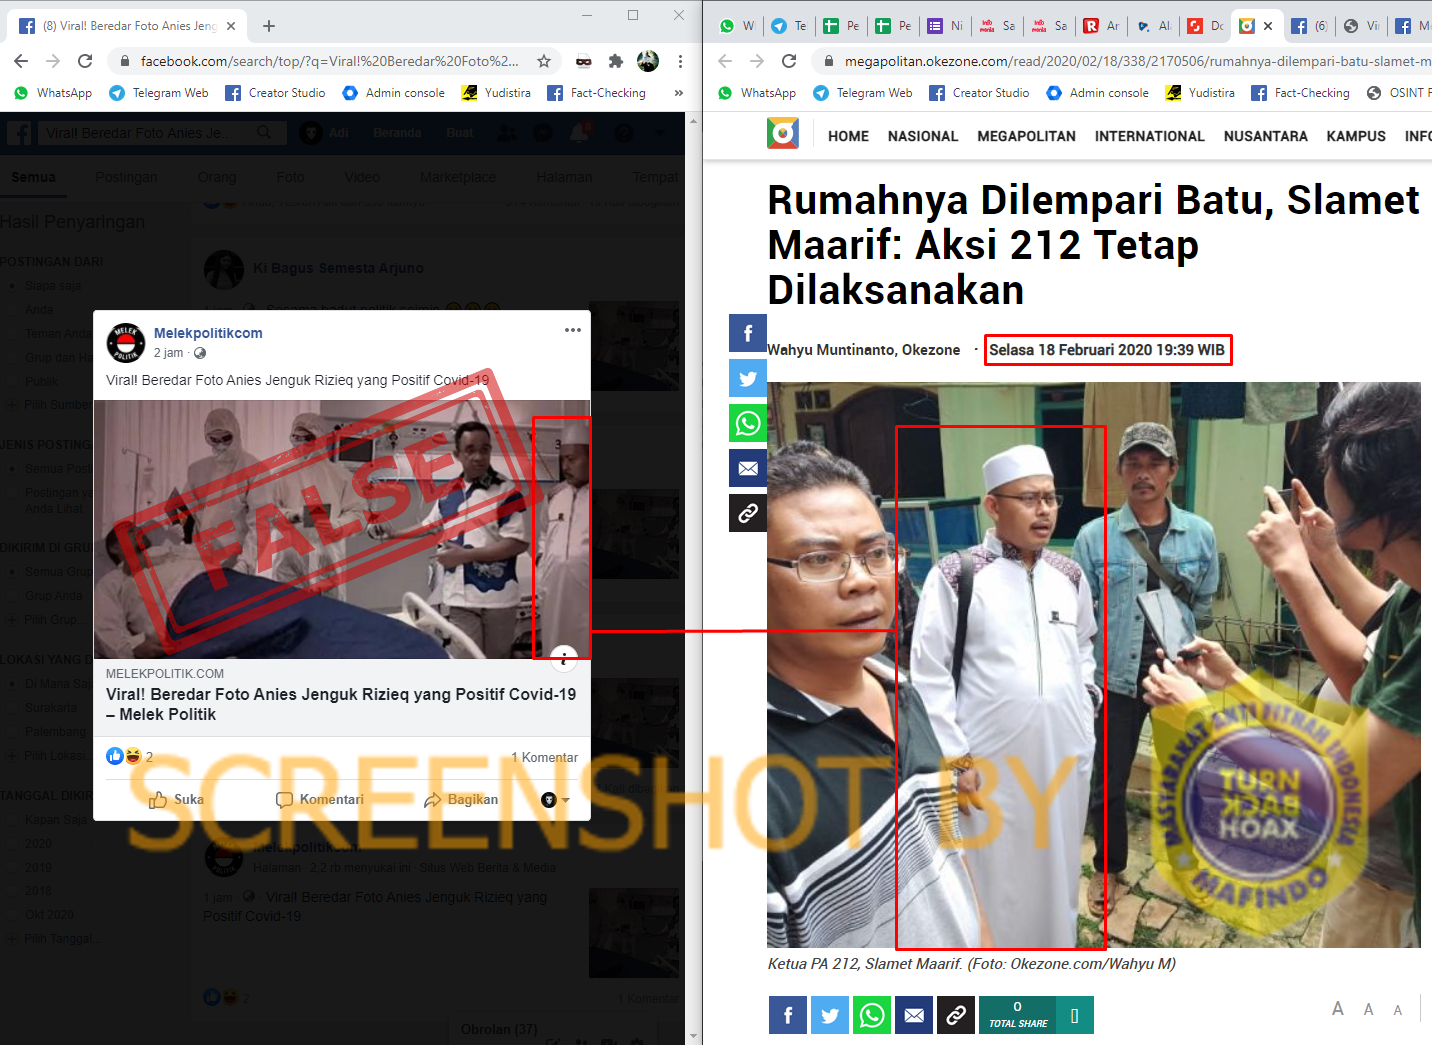Bookmark the Facebook page with the star icon
Screen dimensions: 1432x1045
point(544,61)
